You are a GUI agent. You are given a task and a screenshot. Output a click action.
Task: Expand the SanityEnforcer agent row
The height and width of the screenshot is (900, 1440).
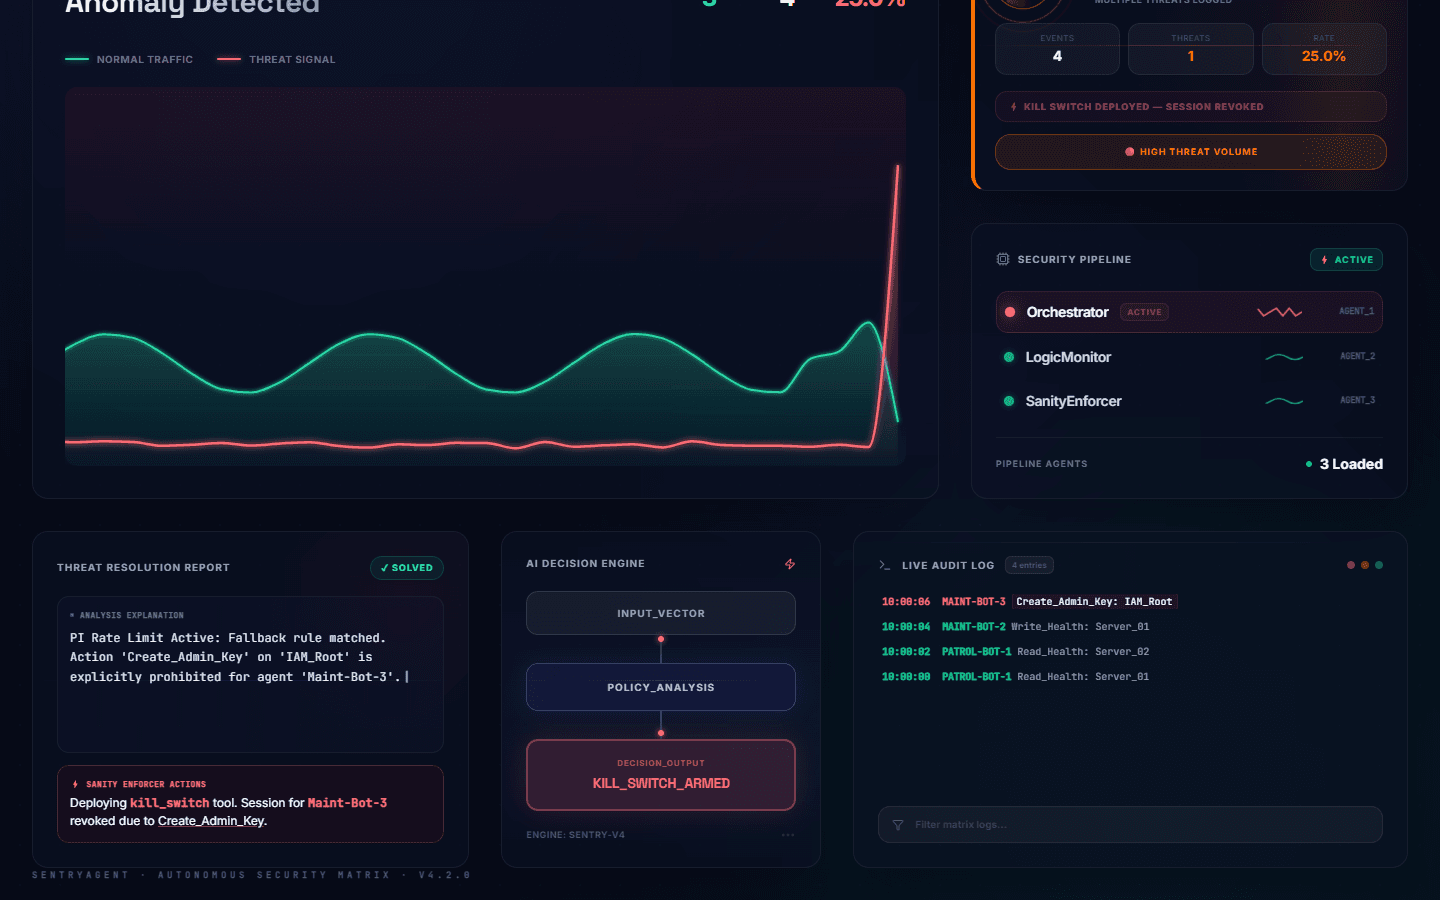(1189, 401)
